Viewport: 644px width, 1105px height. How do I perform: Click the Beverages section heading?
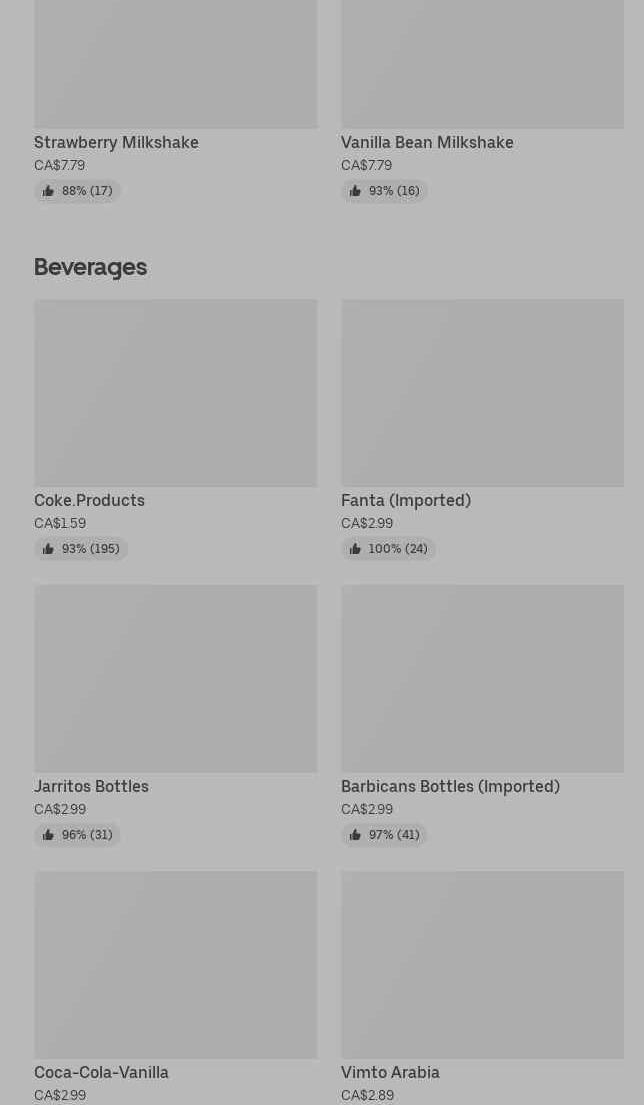(x=90, y=267)
